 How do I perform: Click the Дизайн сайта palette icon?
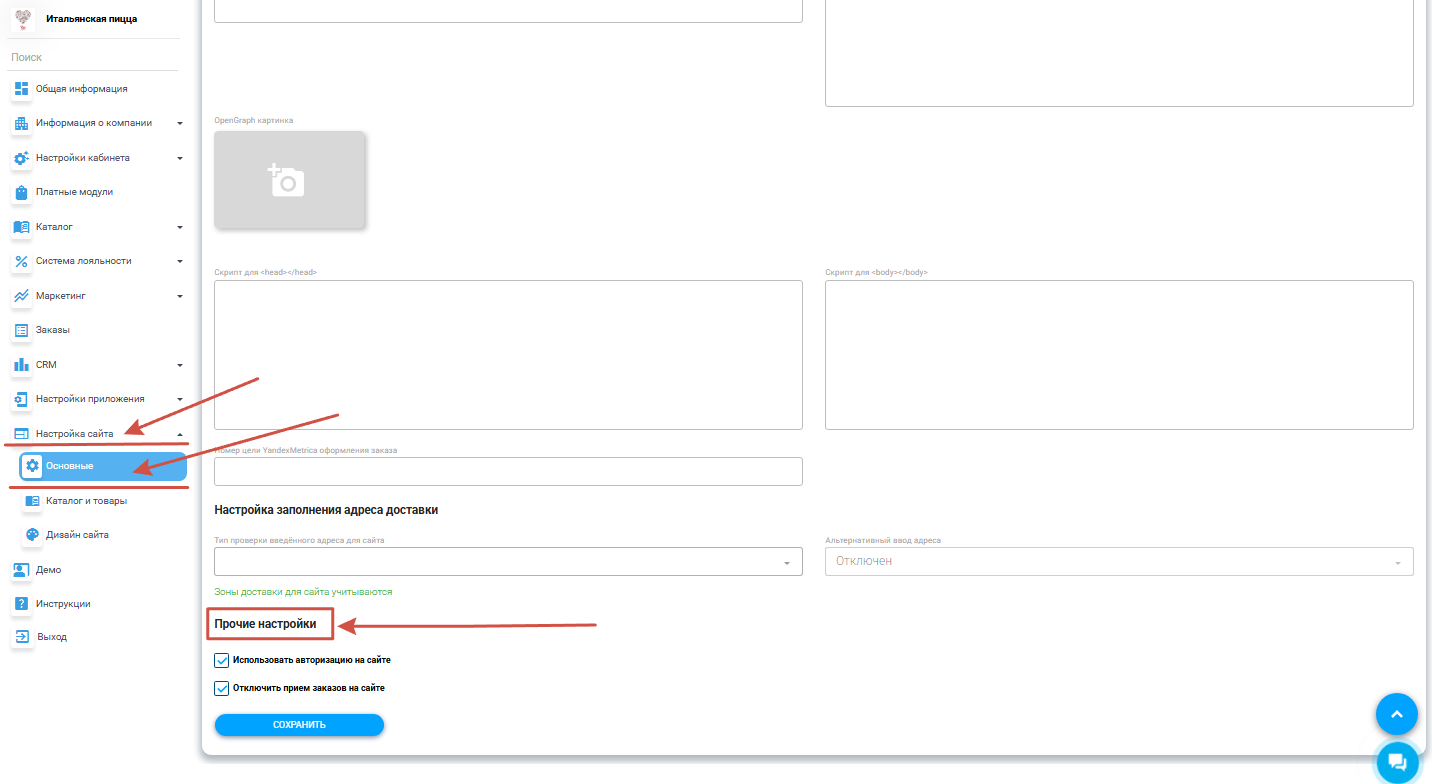click(x=32, y=535)
